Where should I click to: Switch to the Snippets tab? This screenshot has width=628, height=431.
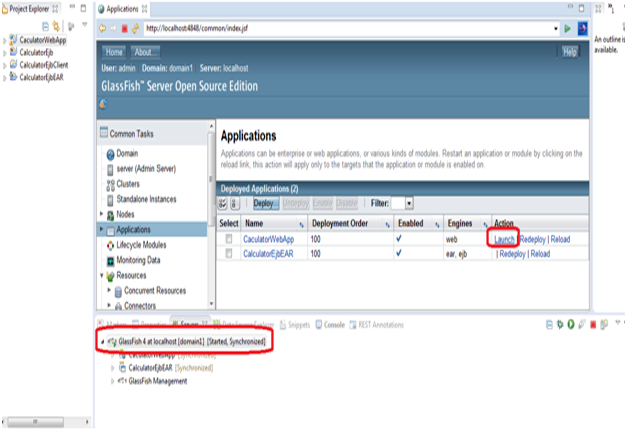click(x=295, y=324)
